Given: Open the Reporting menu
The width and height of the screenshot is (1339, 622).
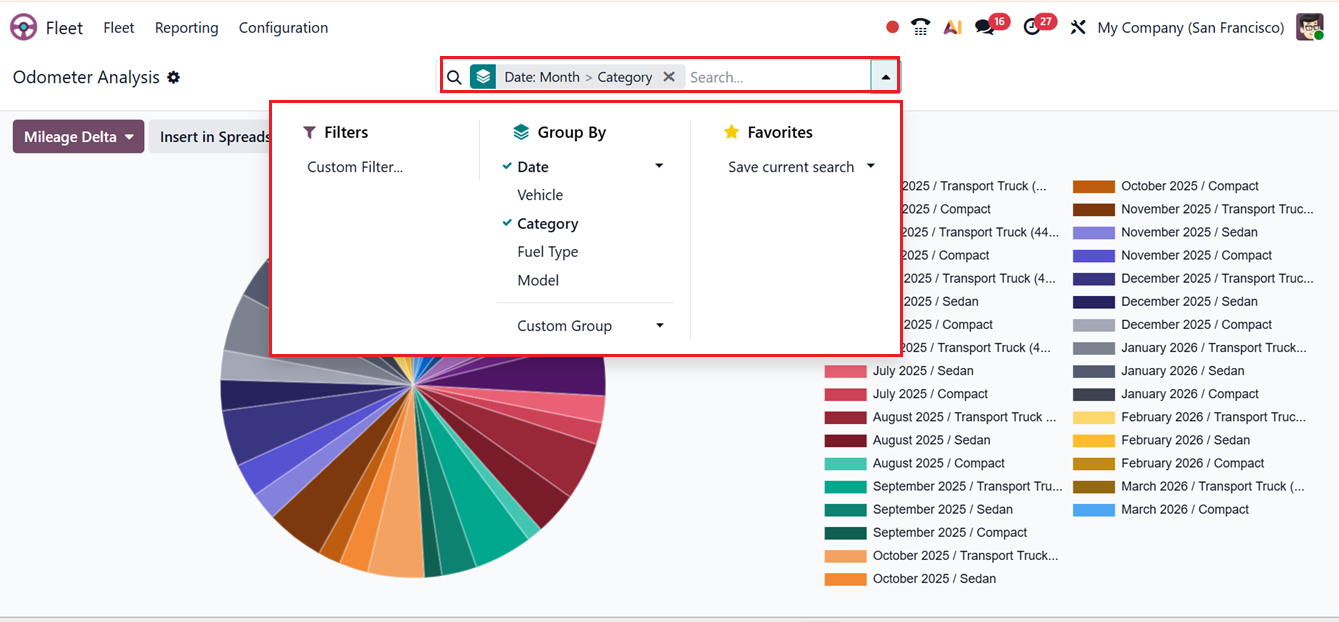Looking at the screenshot, I should tap(186, 28).
